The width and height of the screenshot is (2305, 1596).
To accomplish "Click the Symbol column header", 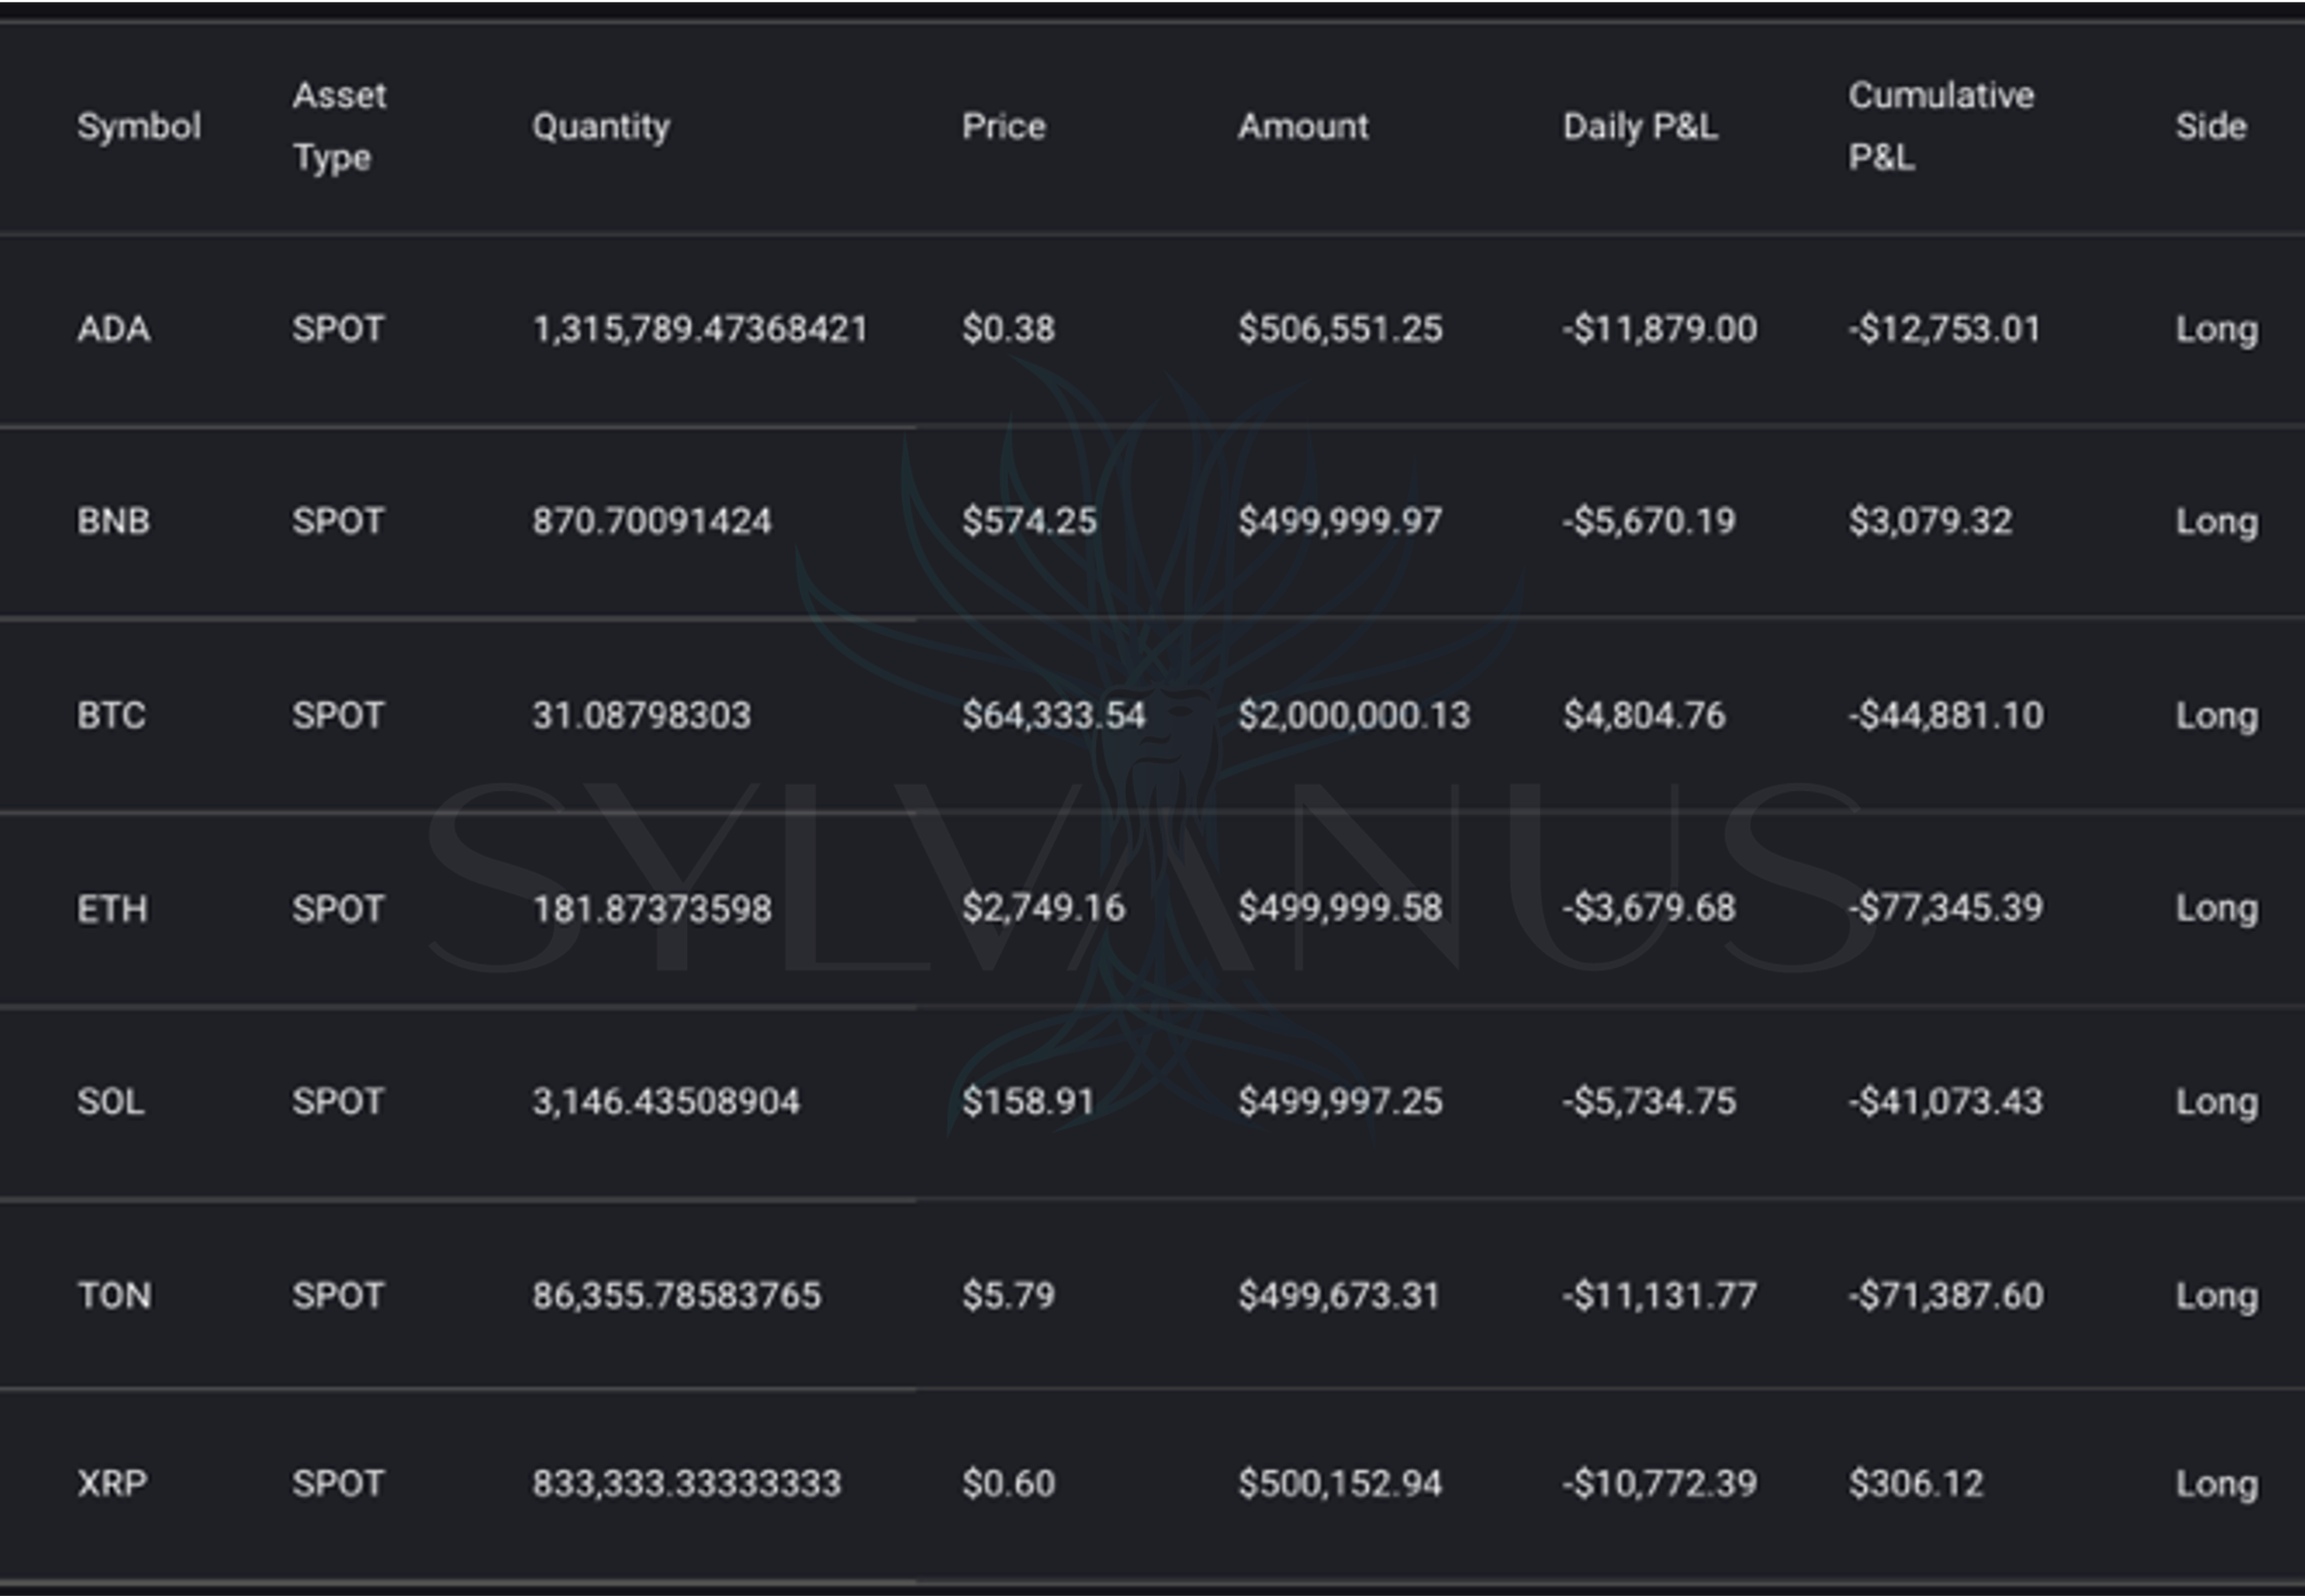I will coord(139,127).
